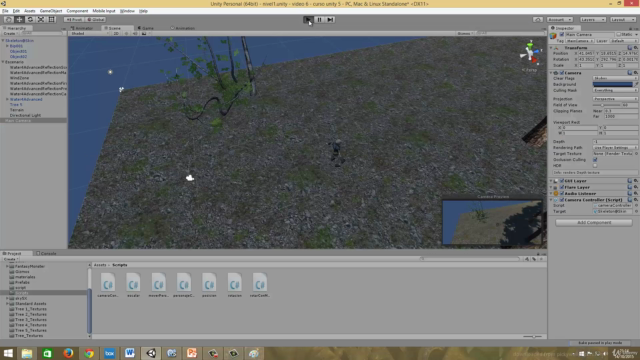The image size is (640, 360).
Task: Click the Add Component button
Action: click(x=594, y=222)
